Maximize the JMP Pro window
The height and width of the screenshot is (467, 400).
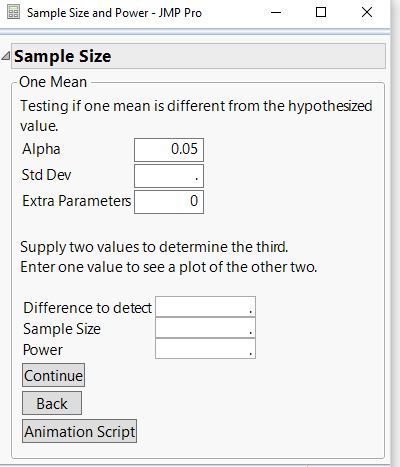pyautogui.click(x=321, y=13)
